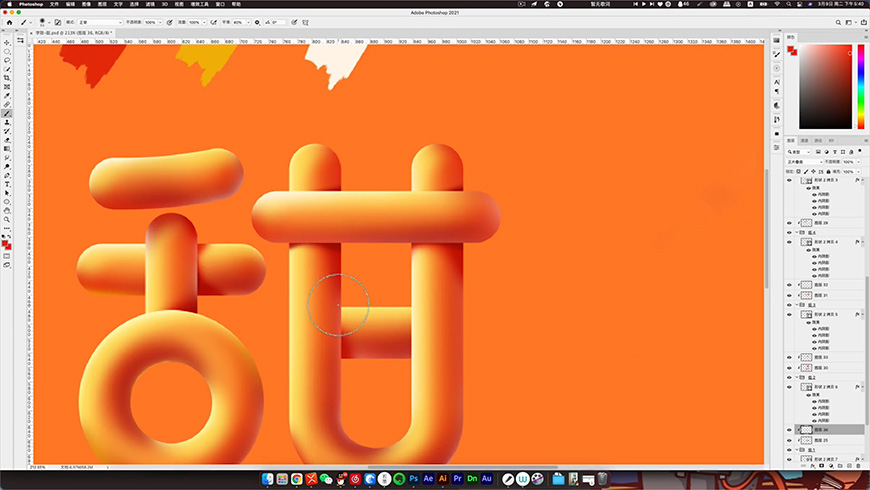
Task: Open After Effects from the Dock
Action: point(428,478)
